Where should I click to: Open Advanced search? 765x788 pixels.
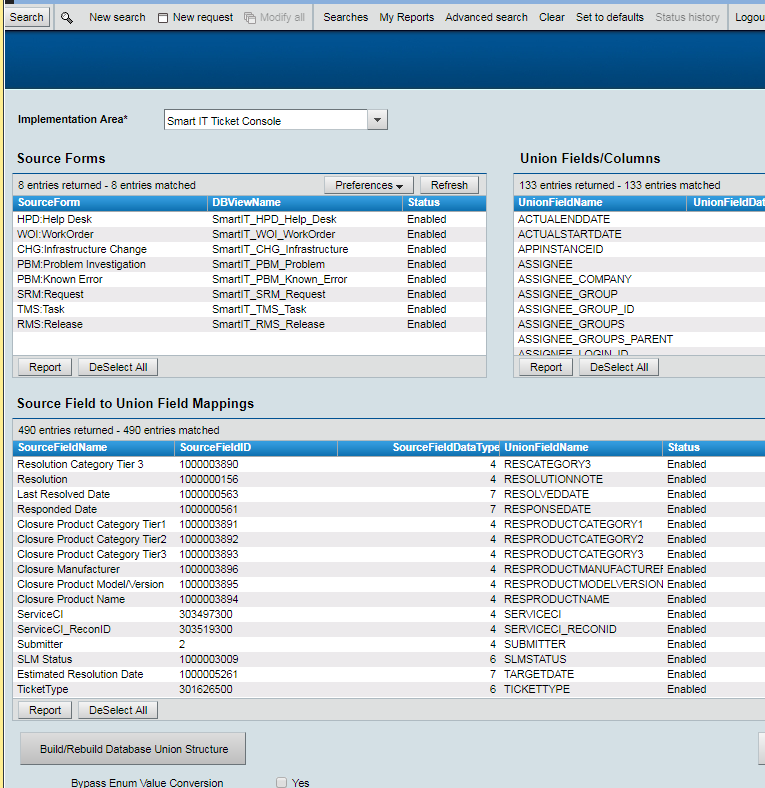486,17
